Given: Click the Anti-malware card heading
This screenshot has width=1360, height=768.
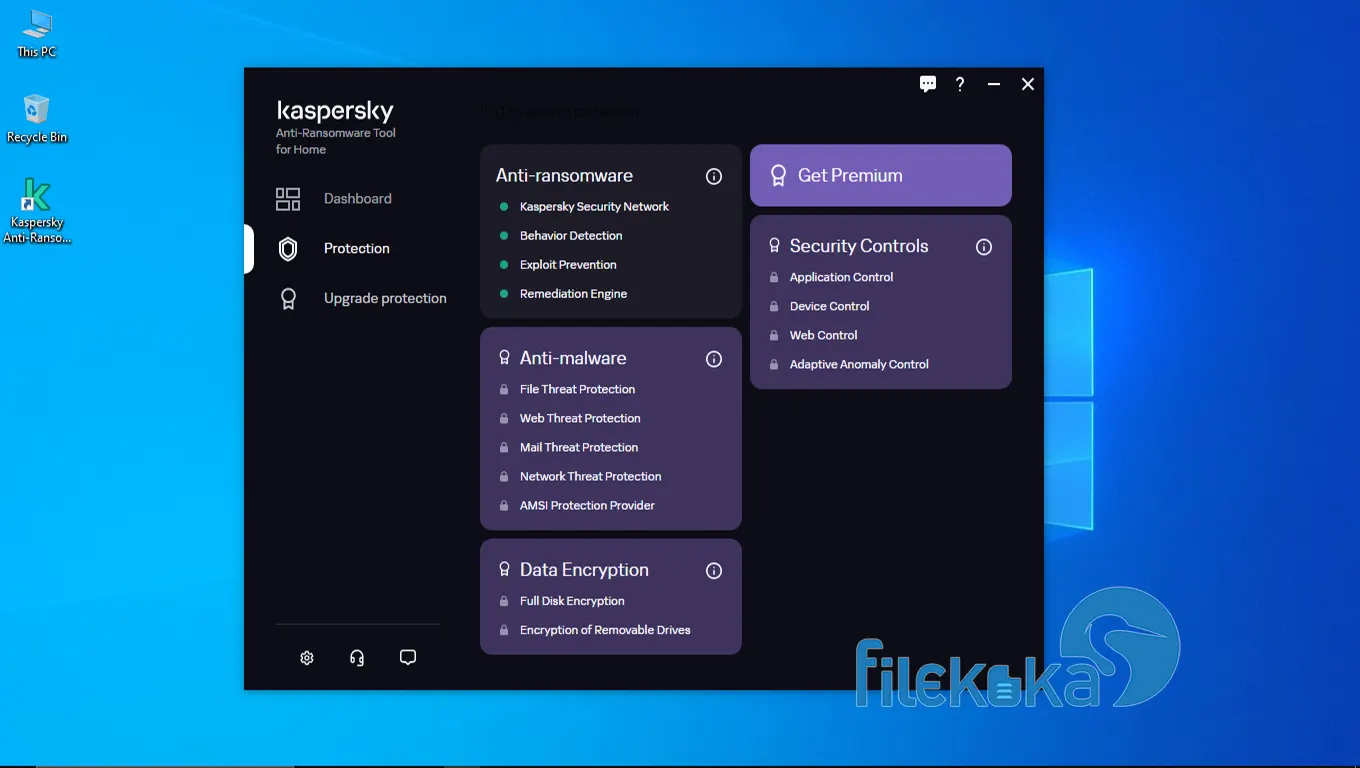Looking at the screenshot, I should 573,359.
